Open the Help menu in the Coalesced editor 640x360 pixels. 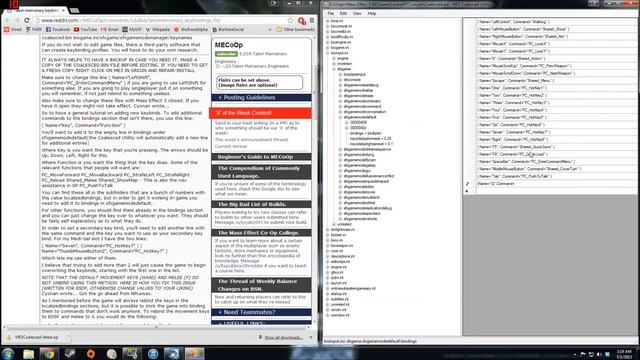(x=371, y=13)
